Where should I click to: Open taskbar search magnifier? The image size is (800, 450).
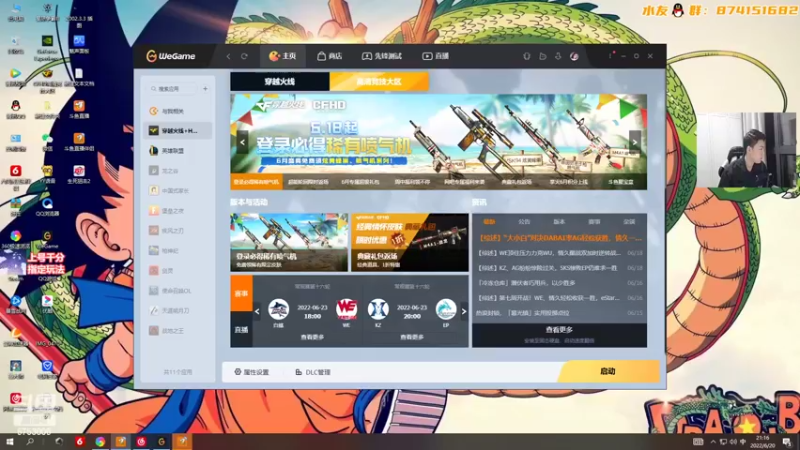[x=30, y=442]
